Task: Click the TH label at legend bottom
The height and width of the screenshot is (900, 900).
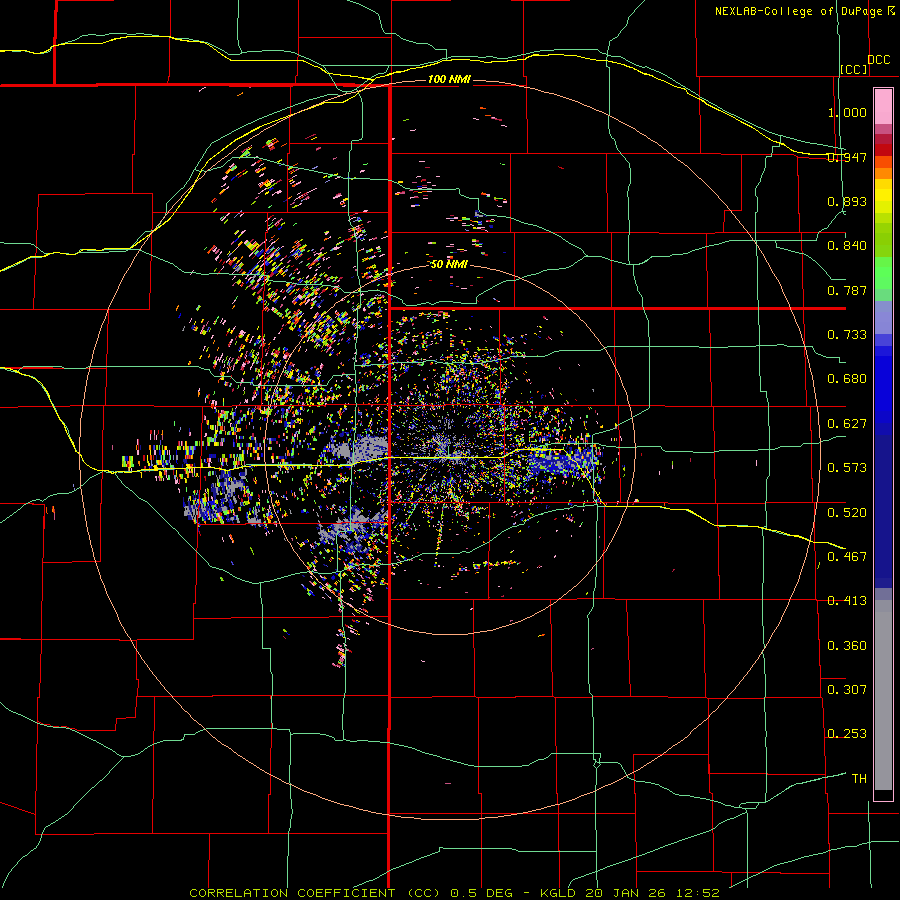Action: click(x=859, y=779)
